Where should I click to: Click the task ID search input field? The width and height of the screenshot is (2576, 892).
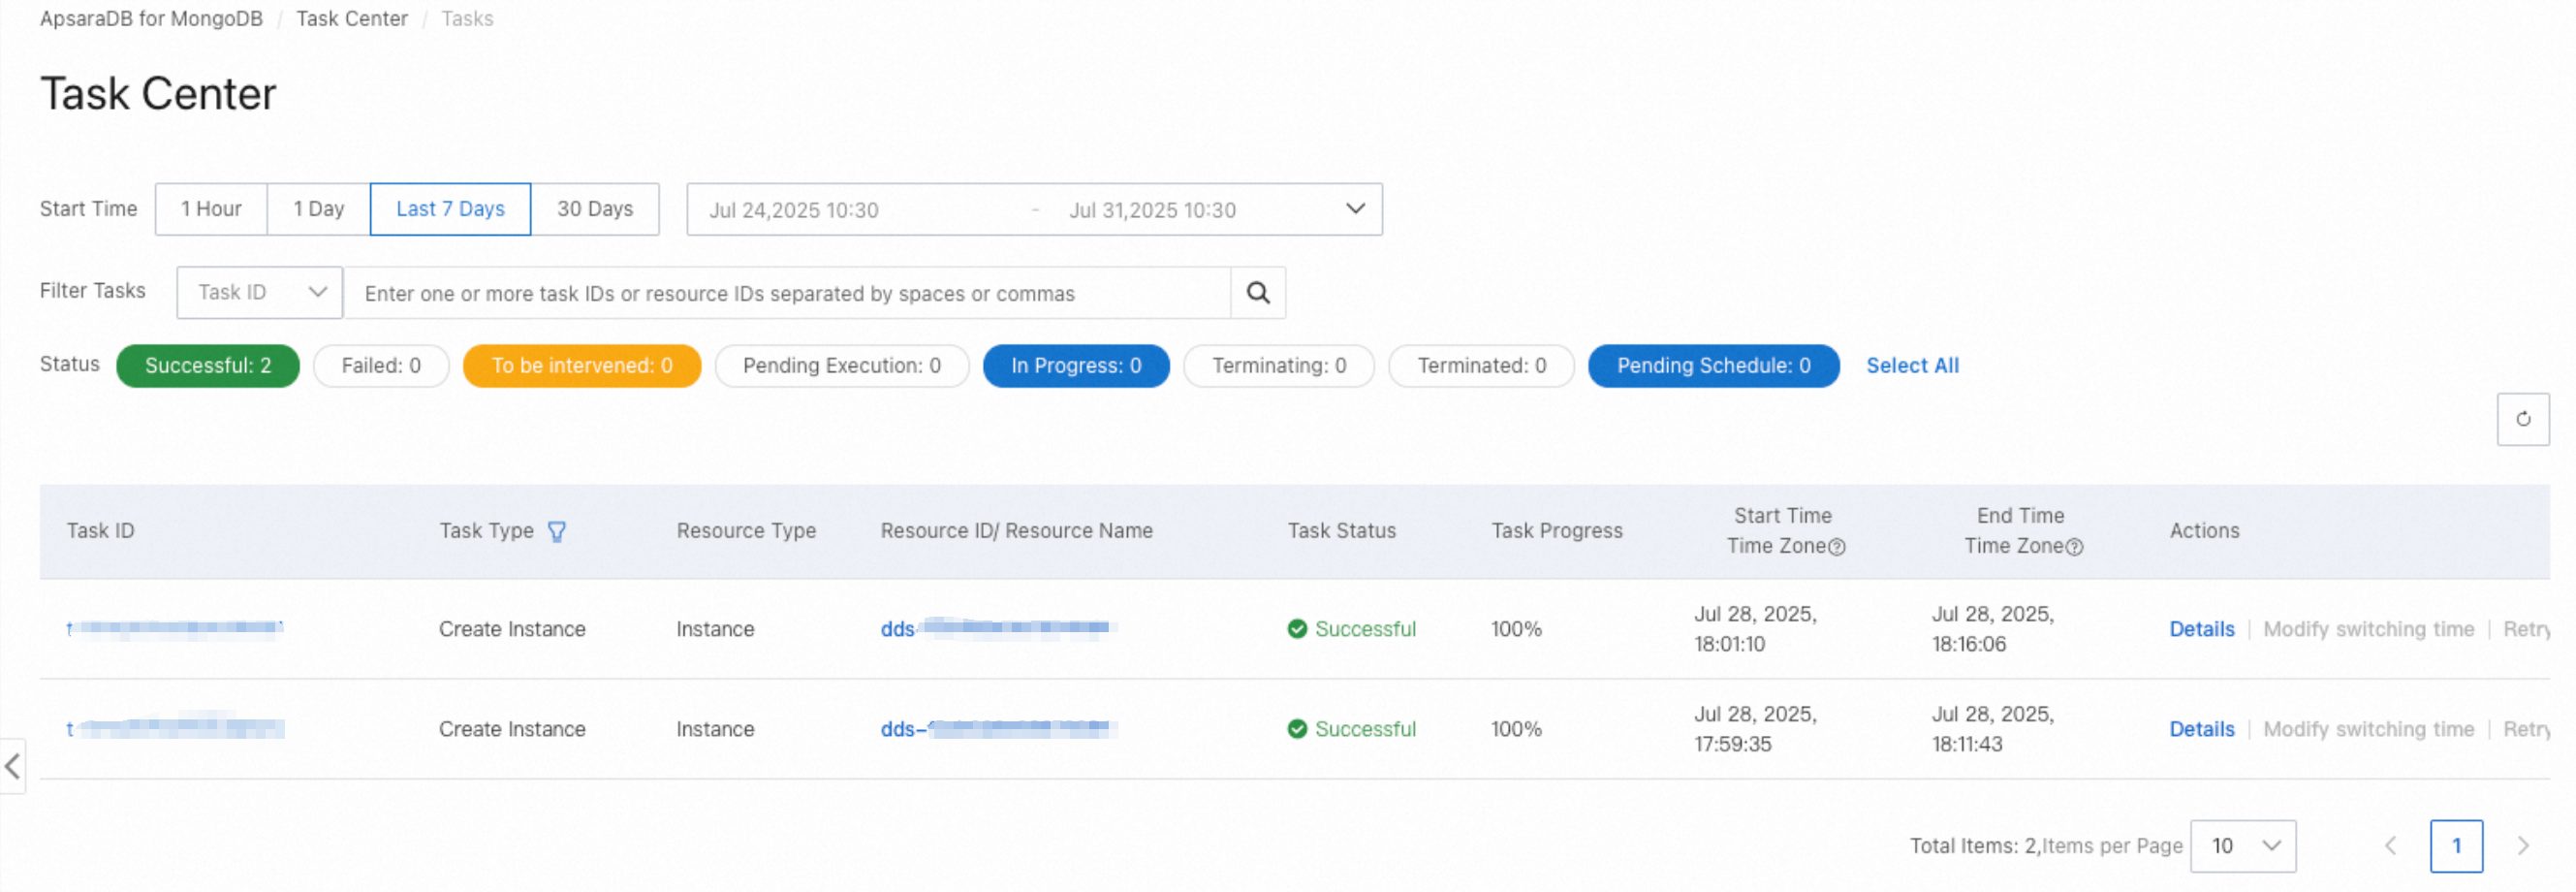[x=787, y=293]
